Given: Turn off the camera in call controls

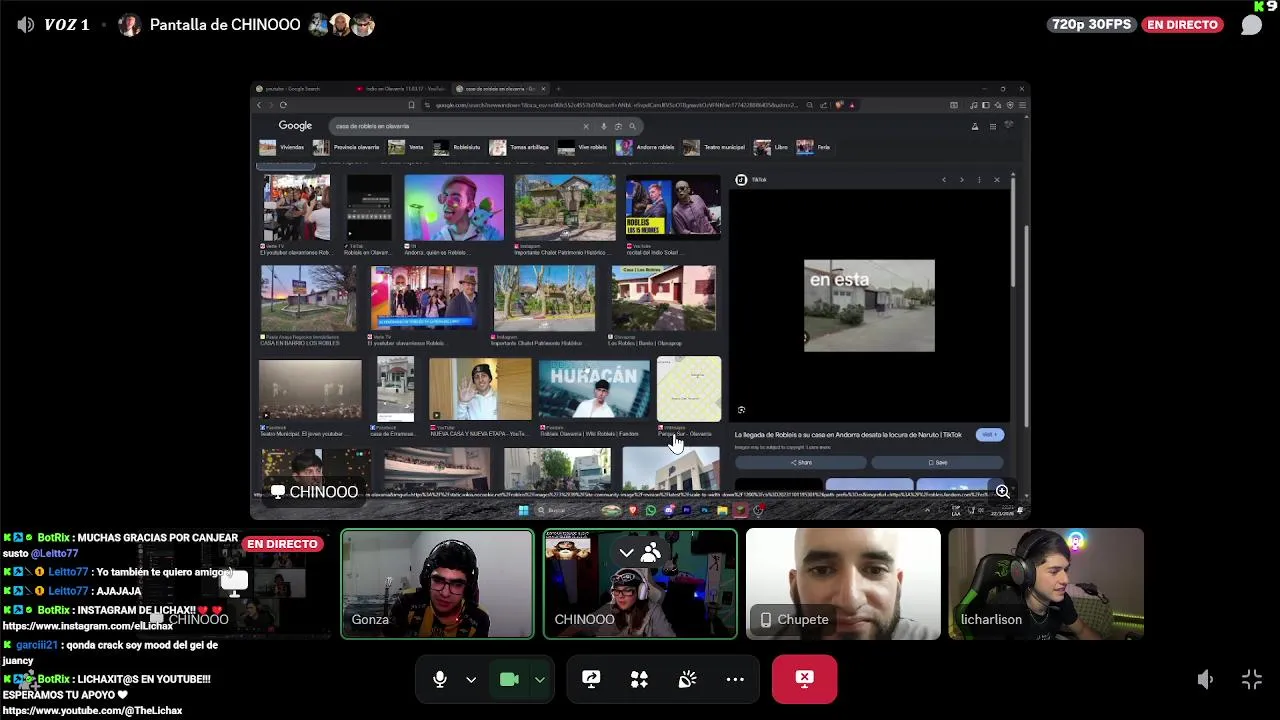Looking at the screenshot, I should (509, 680).
